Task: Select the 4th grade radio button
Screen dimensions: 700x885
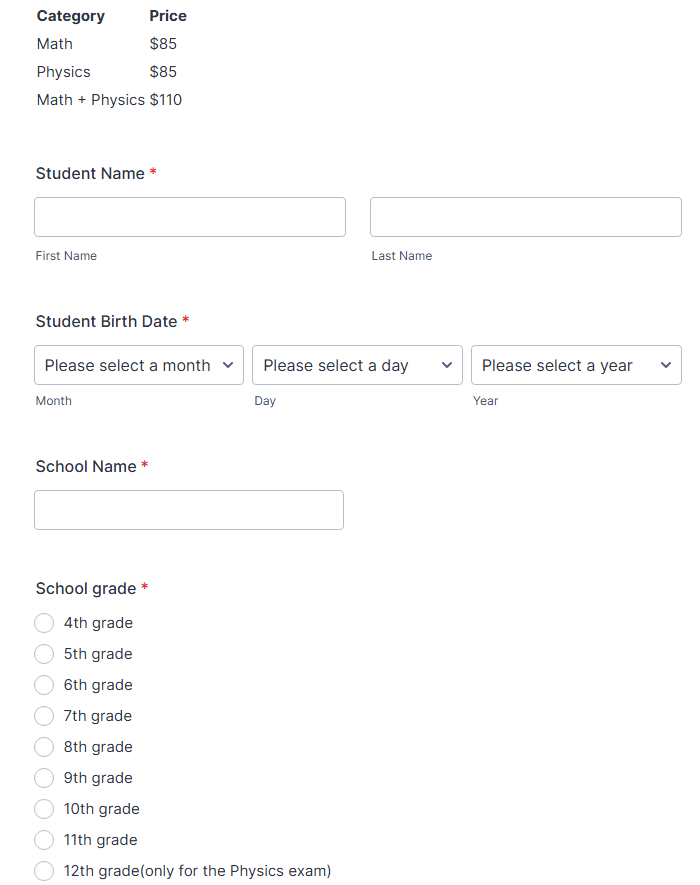Action: [x=44, y=623]
